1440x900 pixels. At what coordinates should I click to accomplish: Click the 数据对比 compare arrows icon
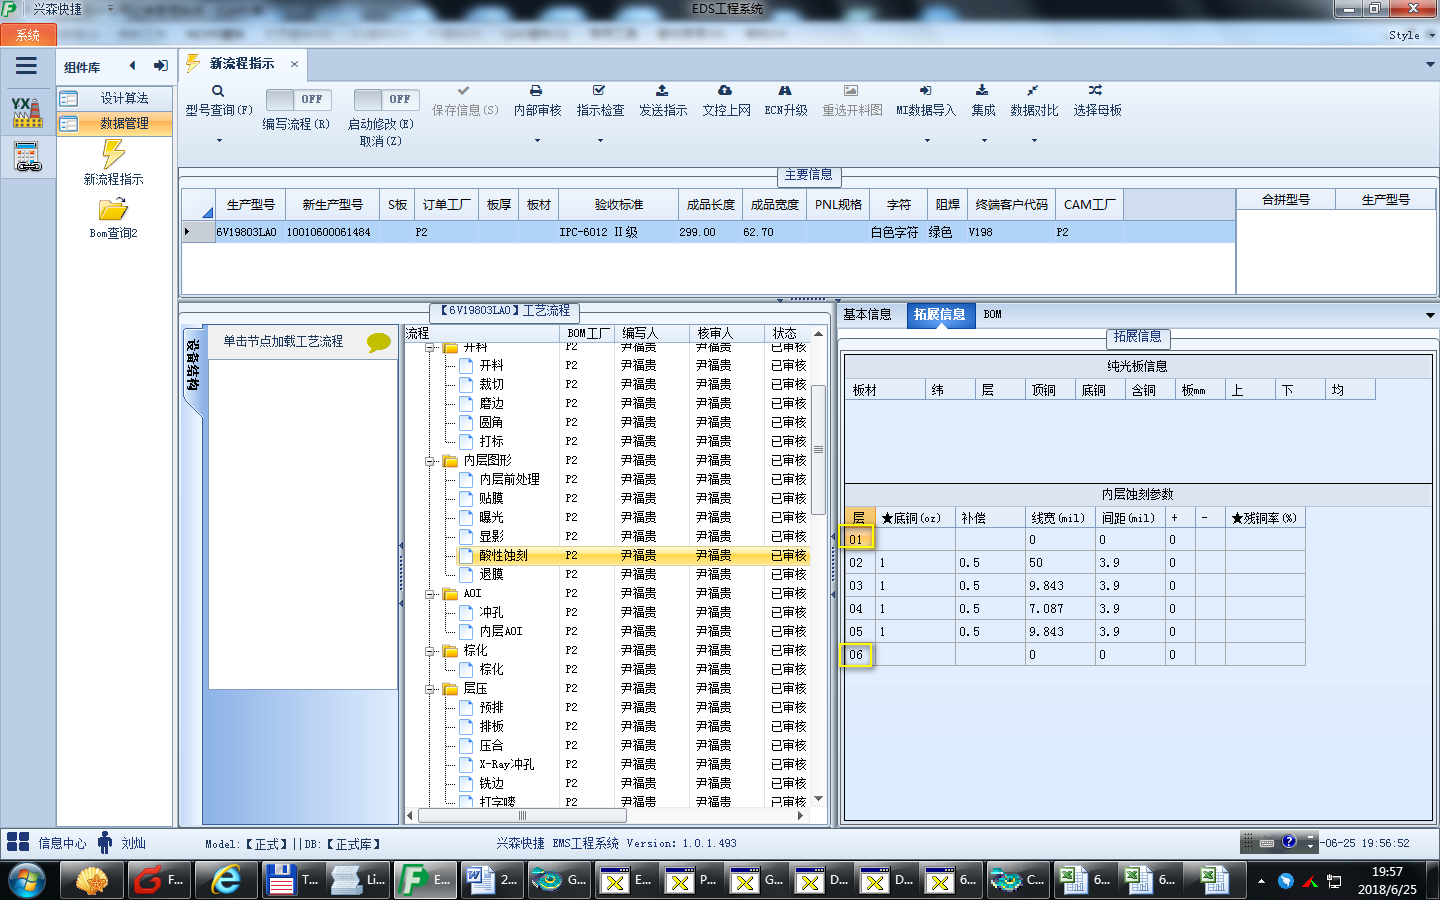point(1033,91)
